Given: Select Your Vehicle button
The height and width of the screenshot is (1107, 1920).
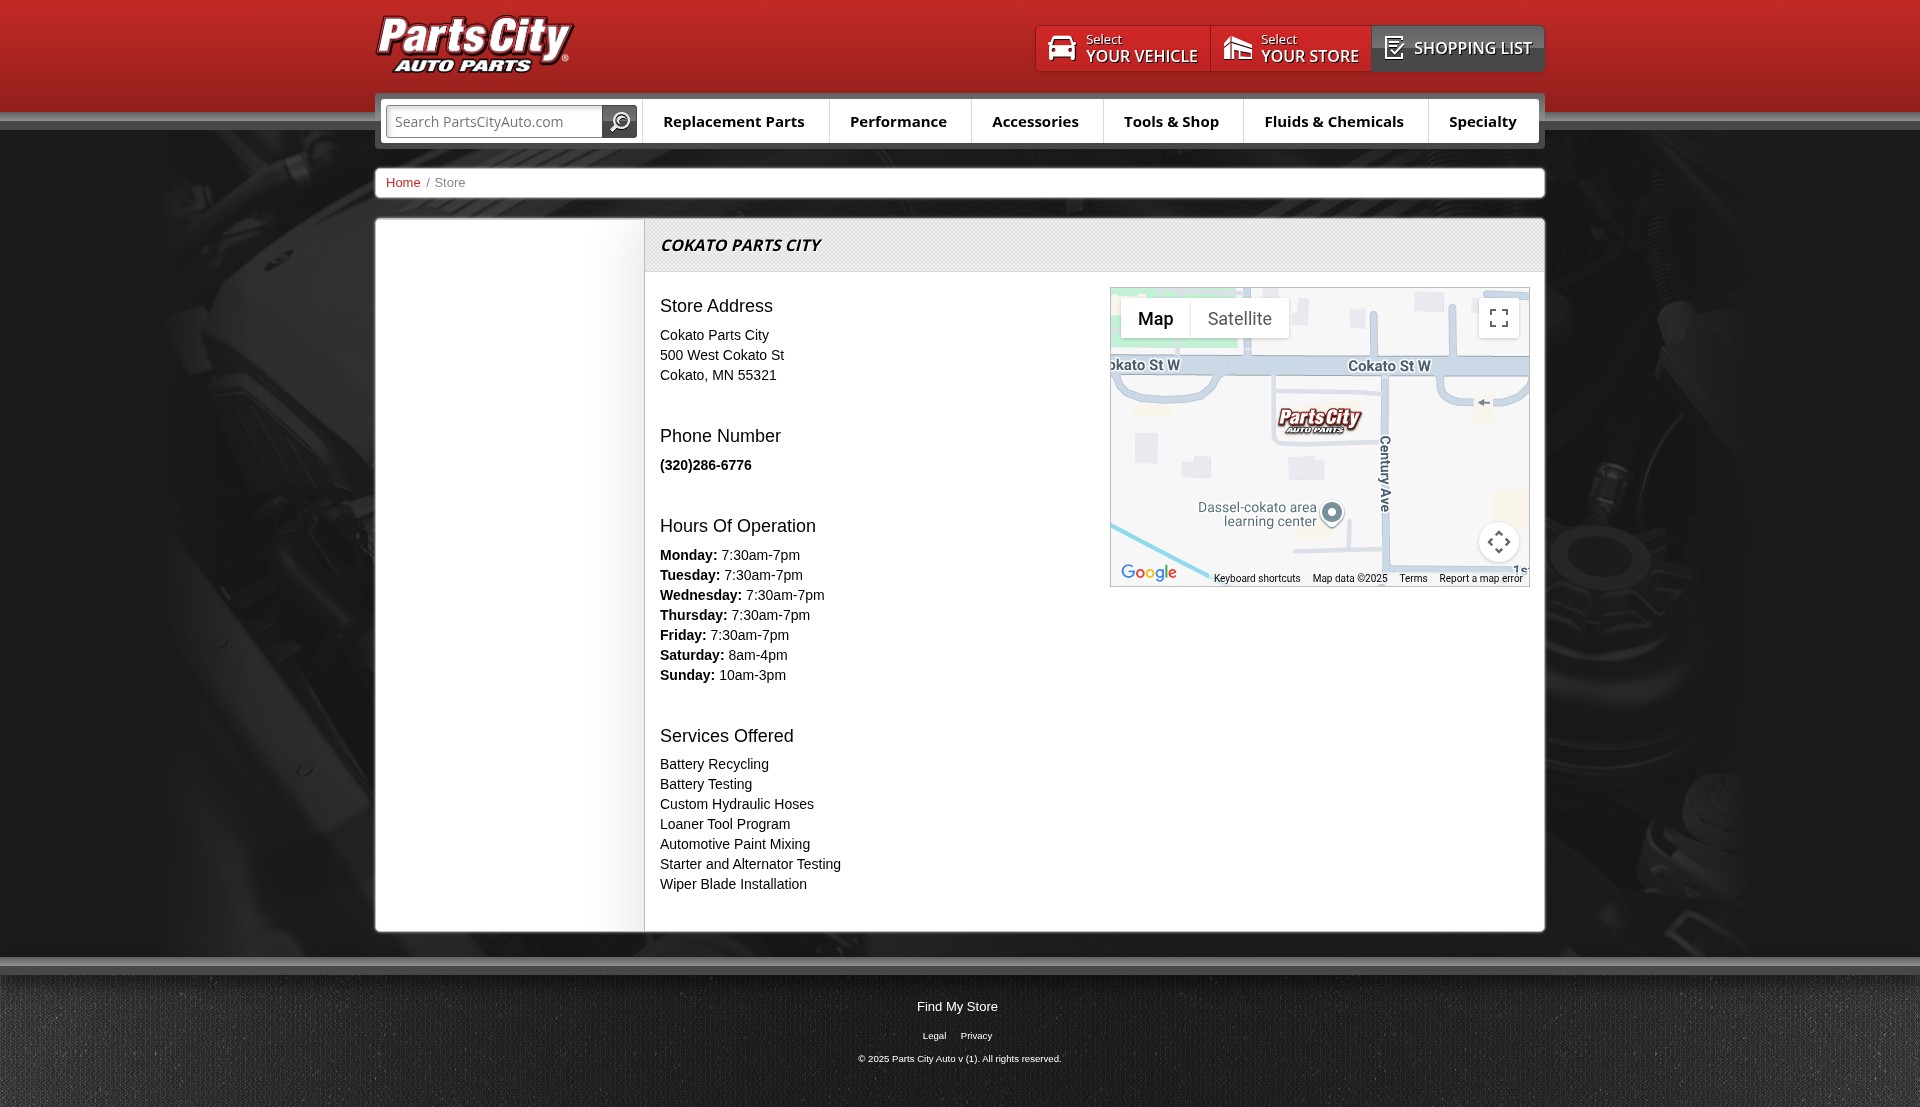Looking at the screenshot, I should (x=1123, y=49).
